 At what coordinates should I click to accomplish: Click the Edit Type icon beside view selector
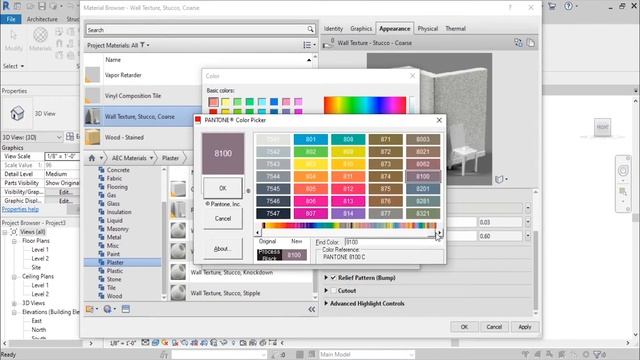coord(70,137)
